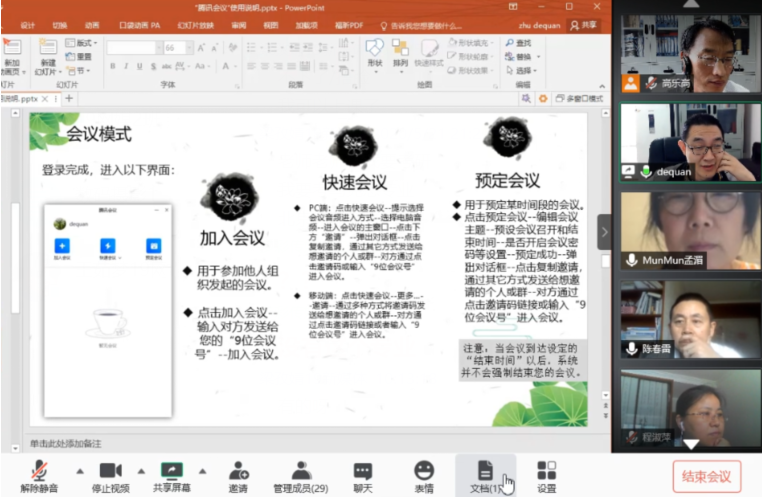Toggle text shadow S
The height and width of the screenshot is (497, 762).
153,66
